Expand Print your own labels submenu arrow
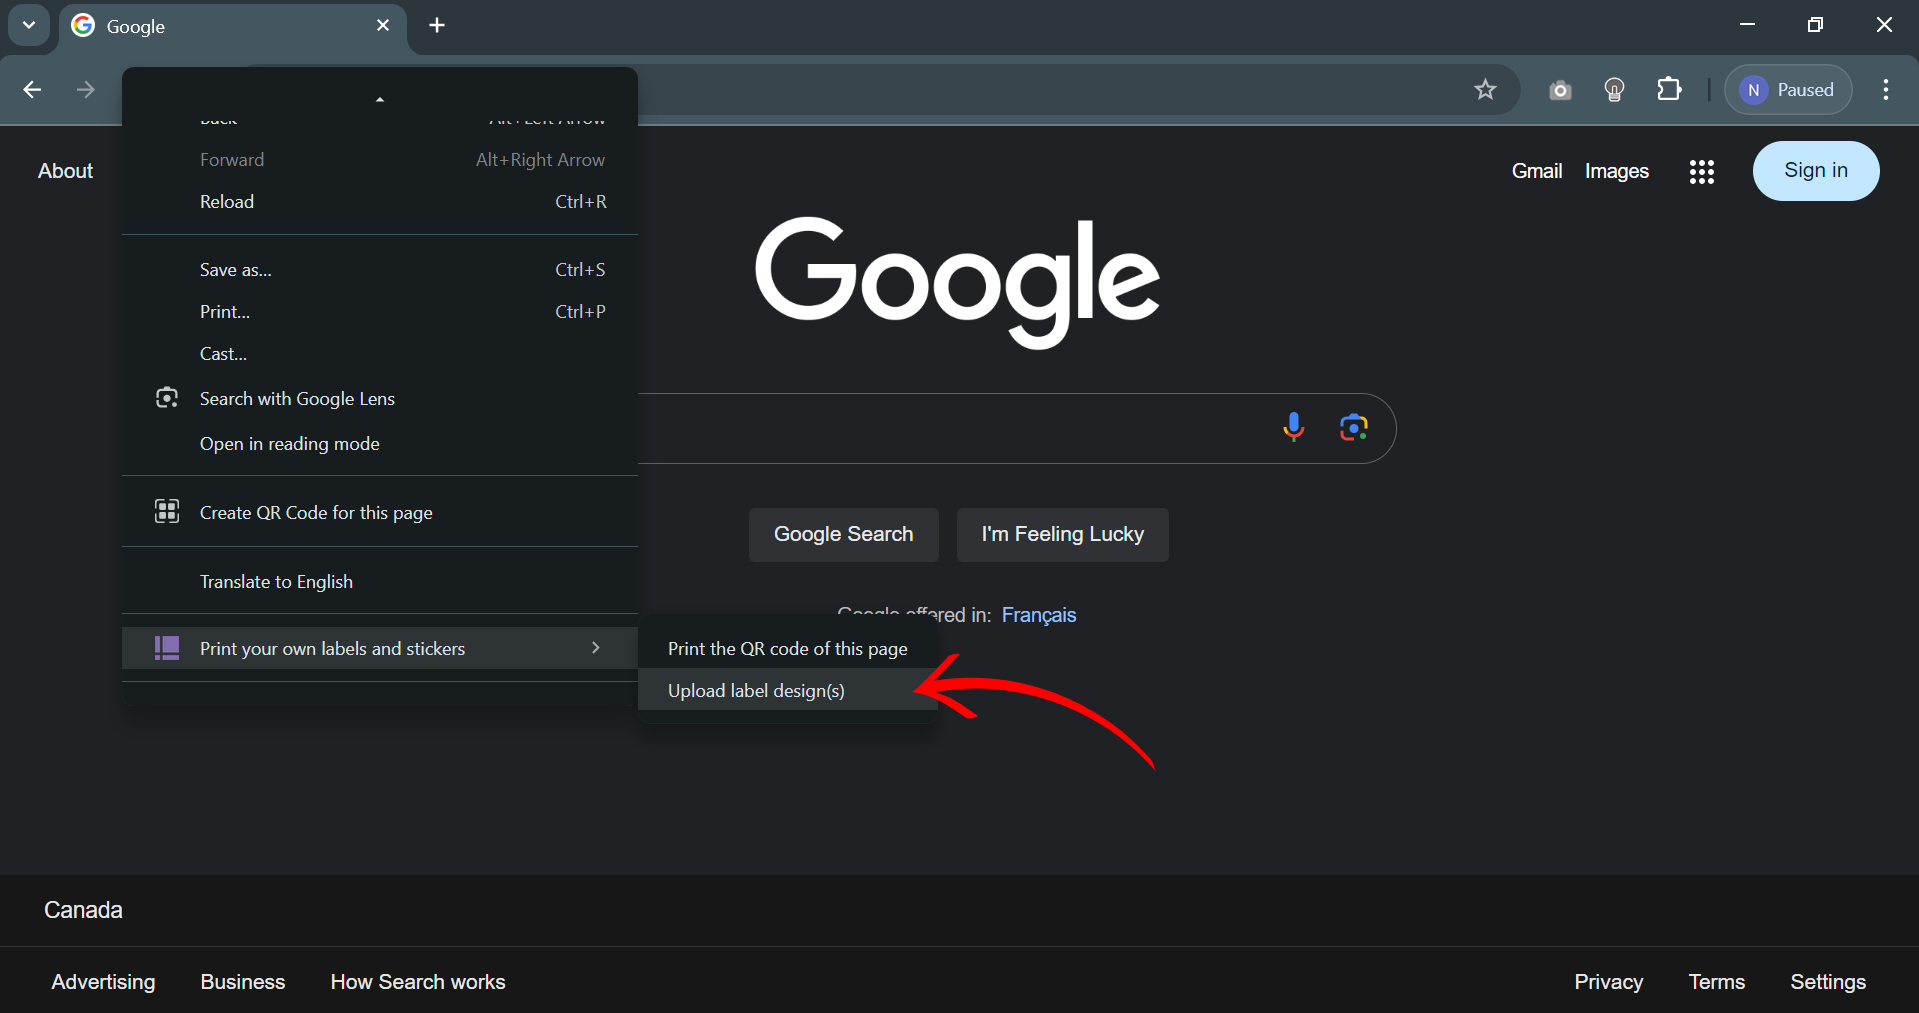This screenshot has width=1919, height=1013. [x=596, y=648]
